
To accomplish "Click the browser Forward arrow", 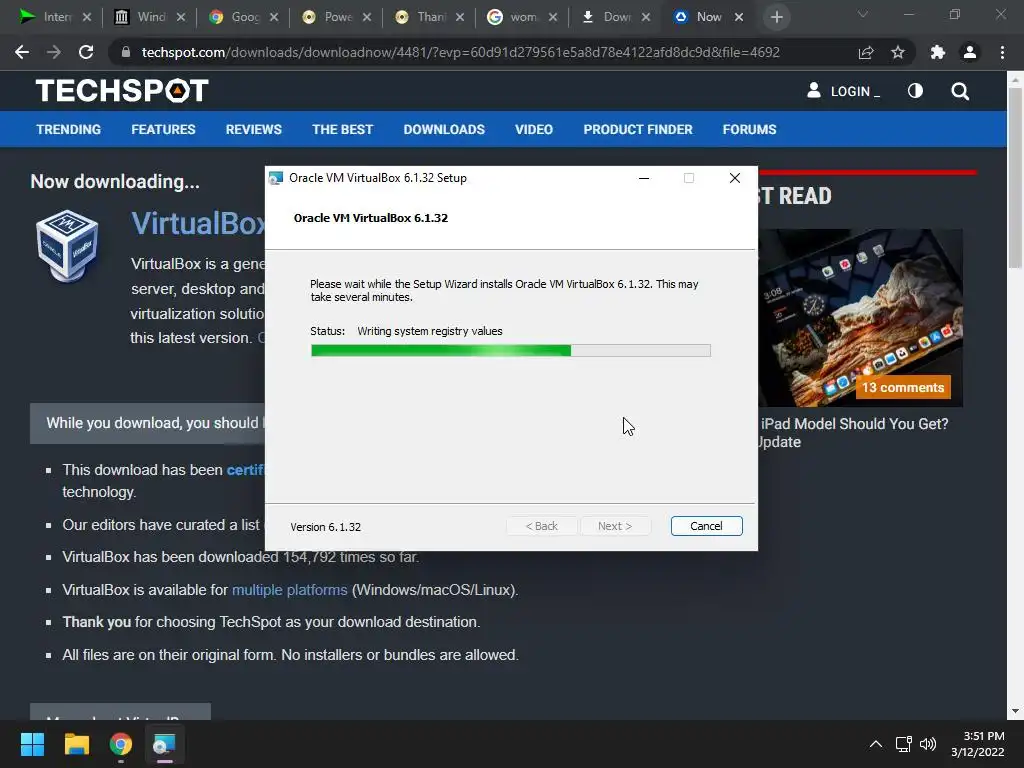I will coord(54,52).
